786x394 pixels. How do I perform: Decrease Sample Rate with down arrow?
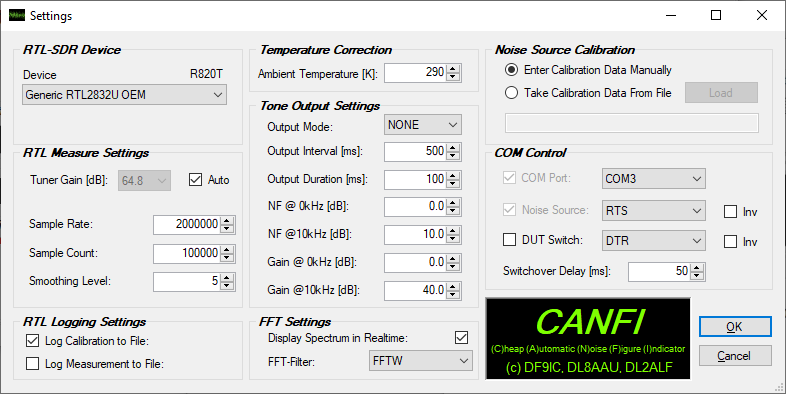[x=227, y=229]
